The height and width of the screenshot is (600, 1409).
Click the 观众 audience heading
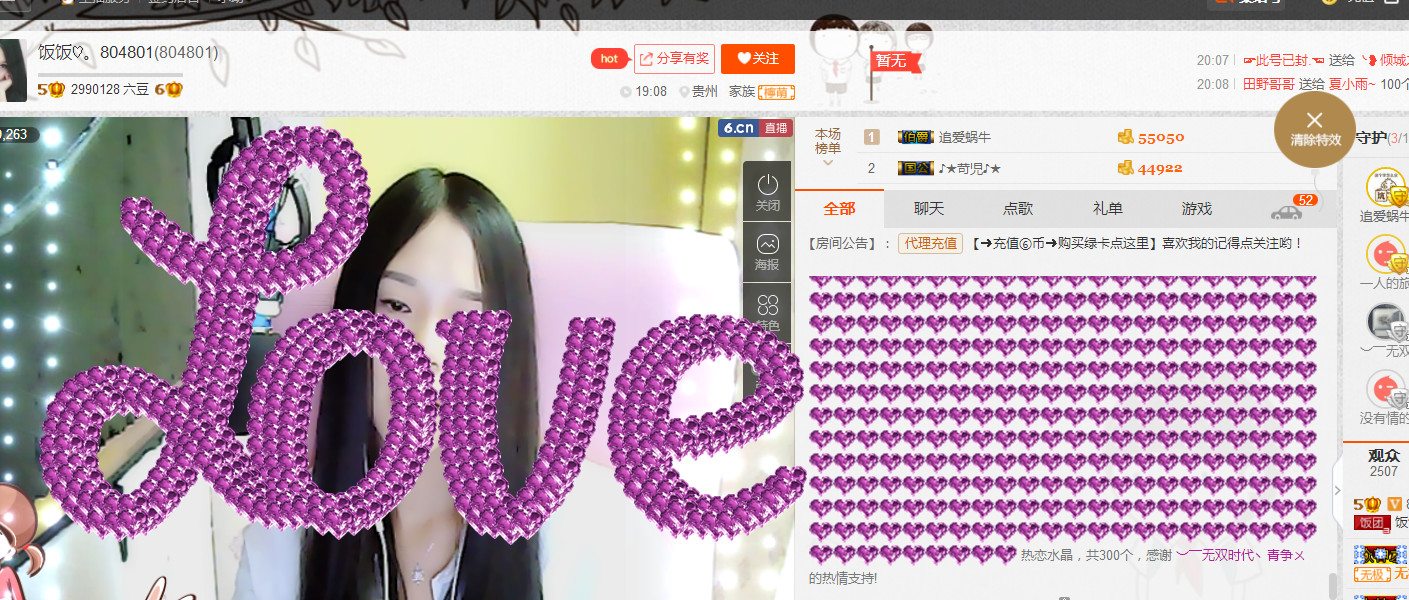pos(1383,455)
